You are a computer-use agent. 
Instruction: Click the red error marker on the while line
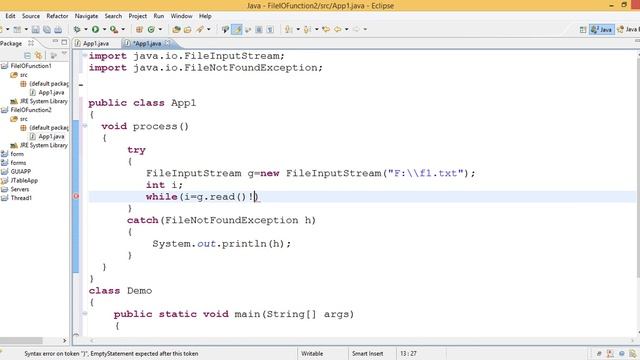(x=76, y=196)
